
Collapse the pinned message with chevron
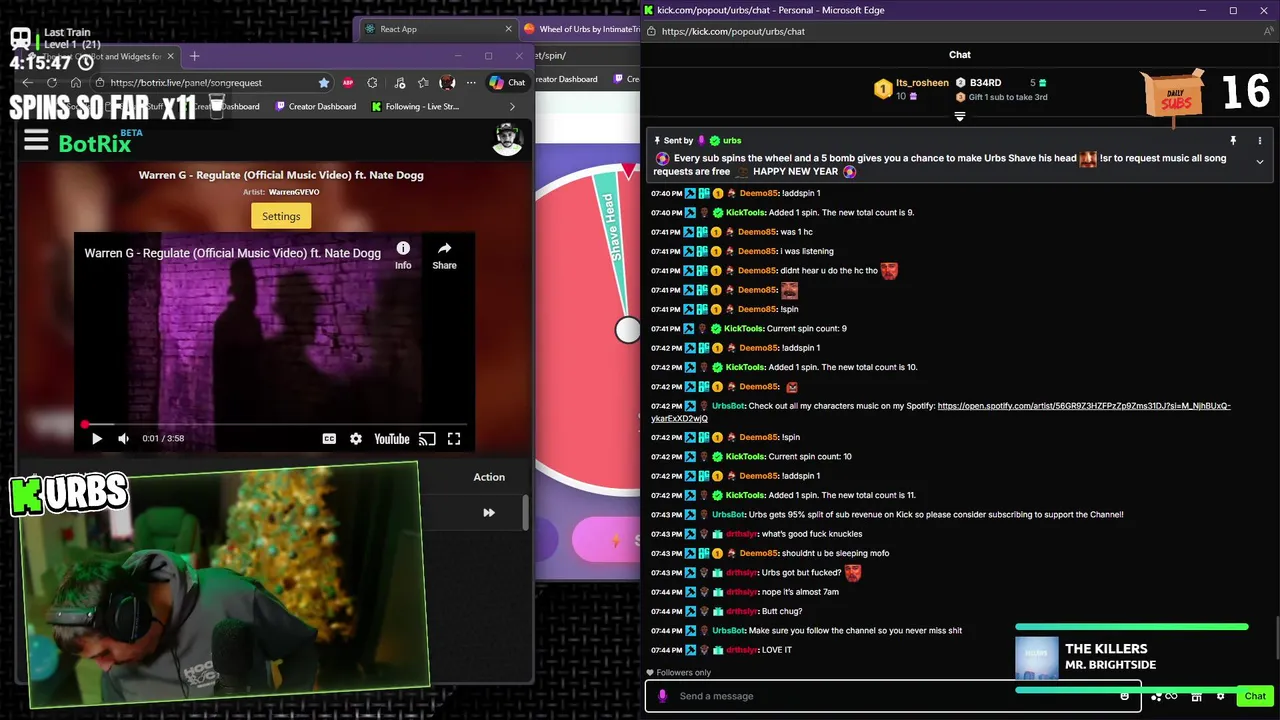click(1260, 161)
